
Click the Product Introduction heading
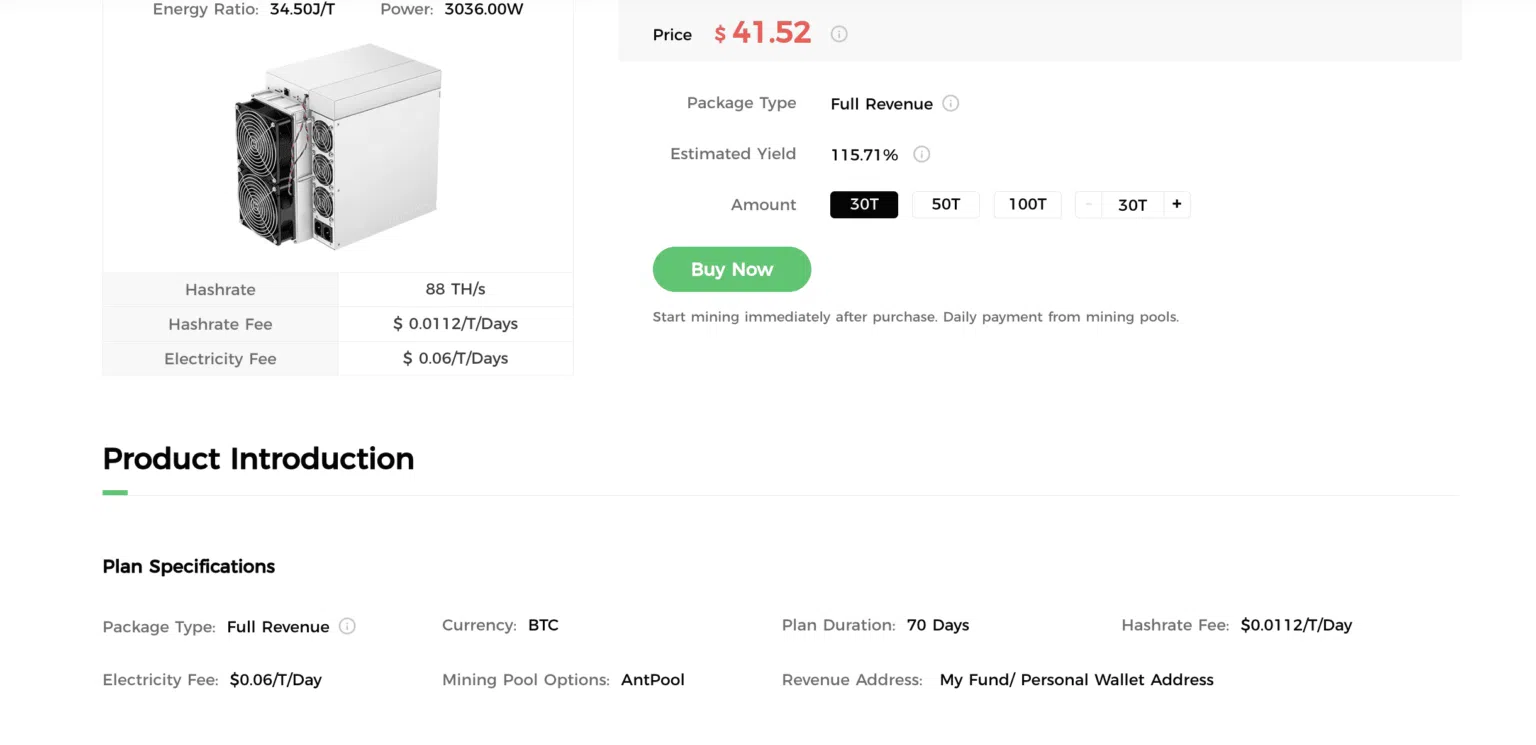click(258, 458)
